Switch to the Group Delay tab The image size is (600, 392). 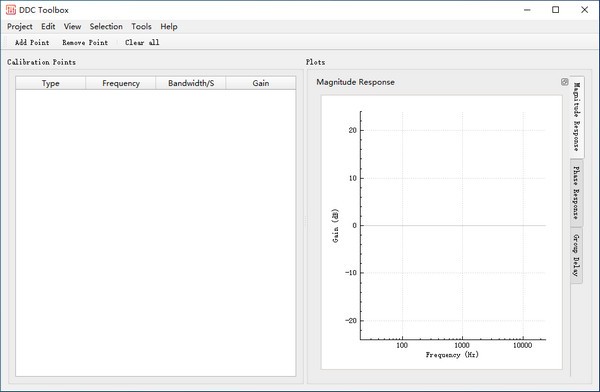pos(576,255)
